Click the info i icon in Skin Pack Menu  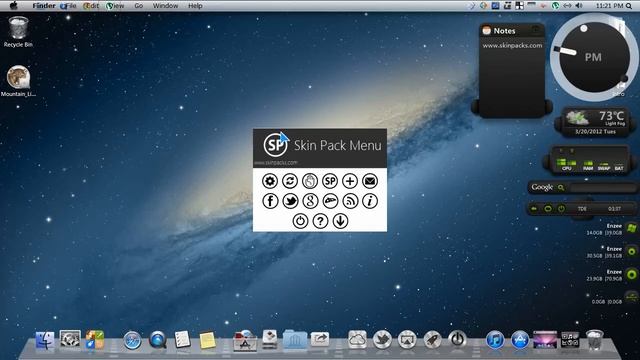click(370, 201)
